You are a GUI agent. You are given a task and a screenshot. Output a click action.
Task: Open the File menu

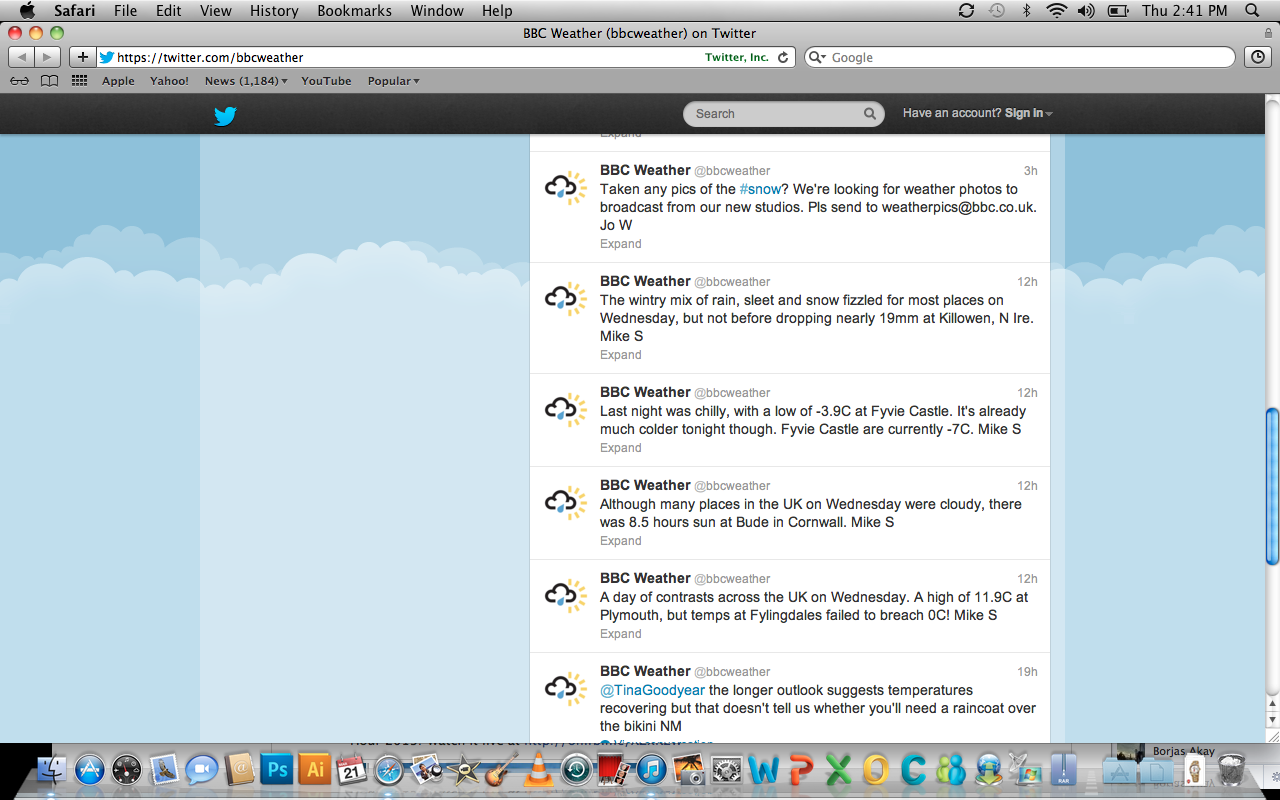tap(126, 10)
